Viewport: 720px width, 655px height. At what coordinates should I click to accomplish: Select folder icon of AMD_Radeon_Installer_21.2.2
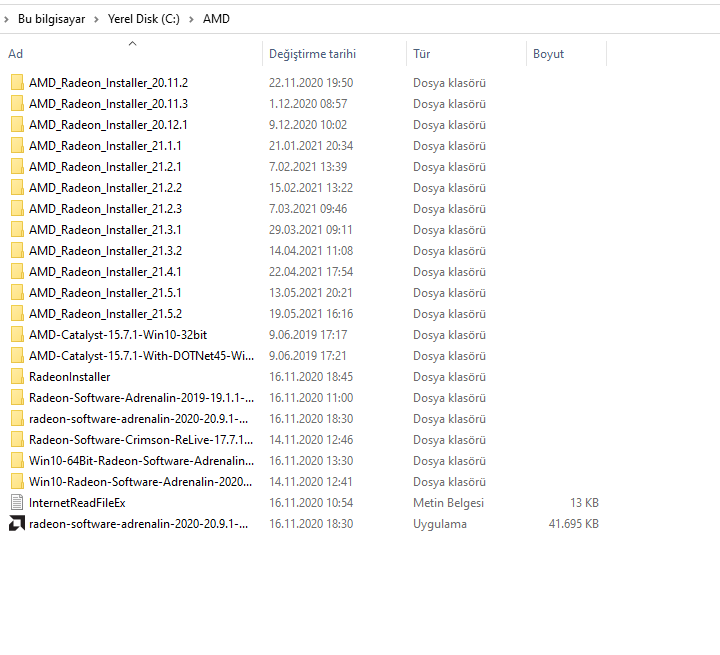pyautogui.click(x=17, y=188)
